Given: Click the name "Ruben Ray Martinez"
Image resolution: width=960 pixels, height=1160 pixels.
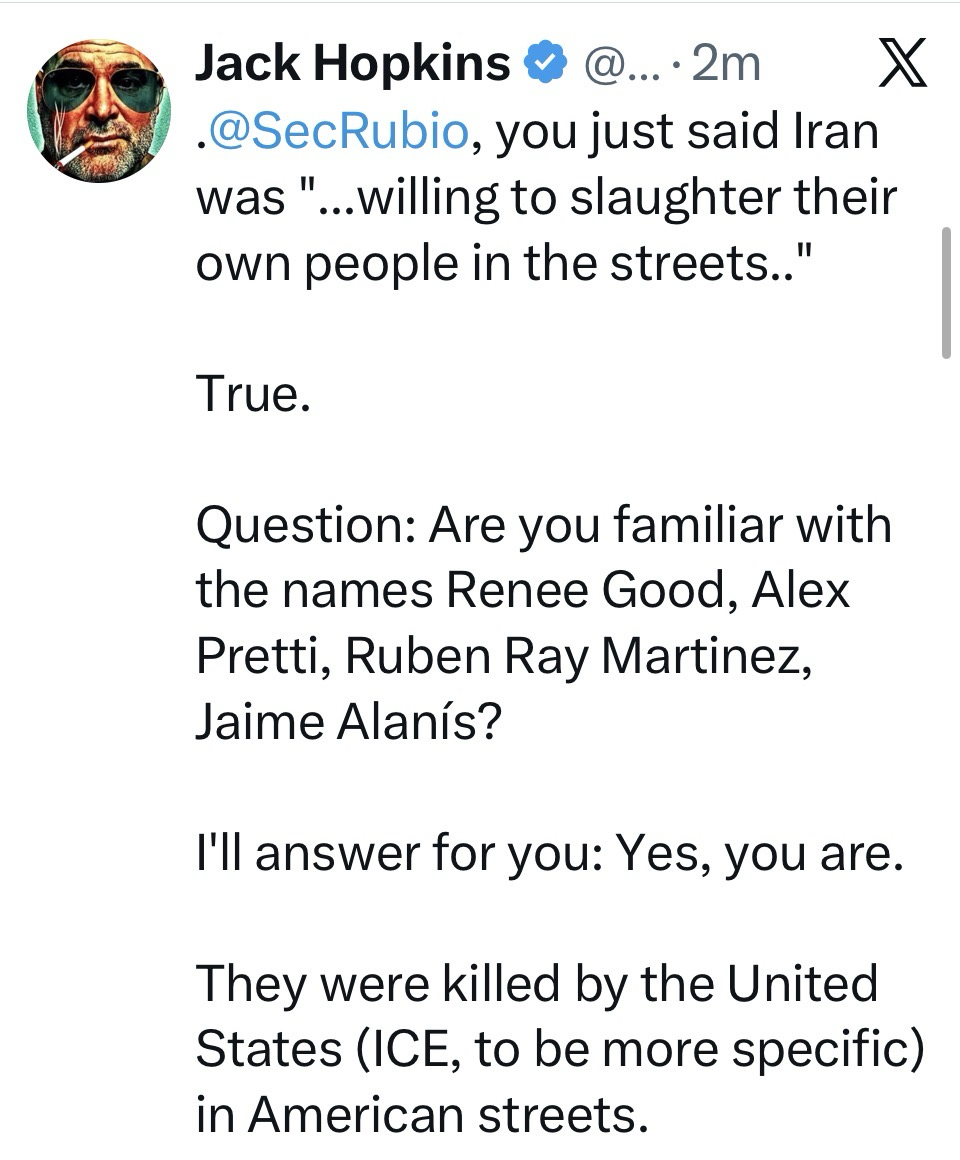Looking at the screenshot, I should point(579,656).
